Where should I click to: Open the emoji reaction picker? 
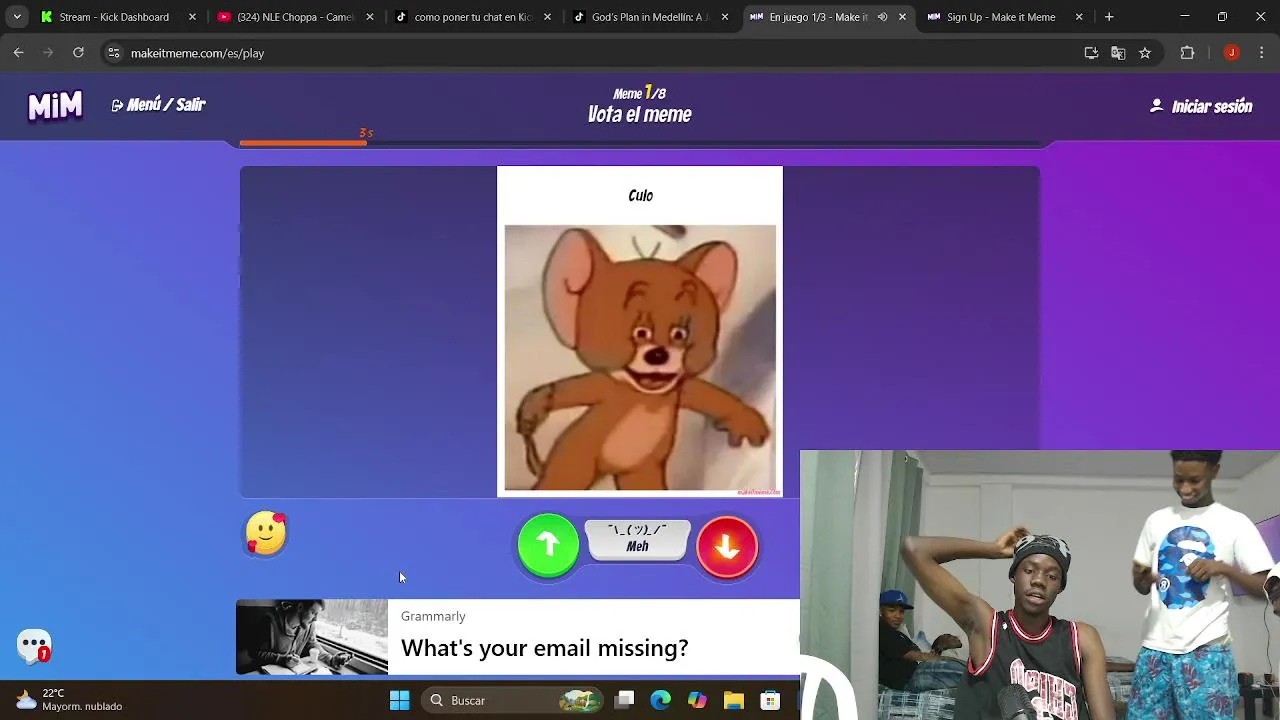[266, 534]
